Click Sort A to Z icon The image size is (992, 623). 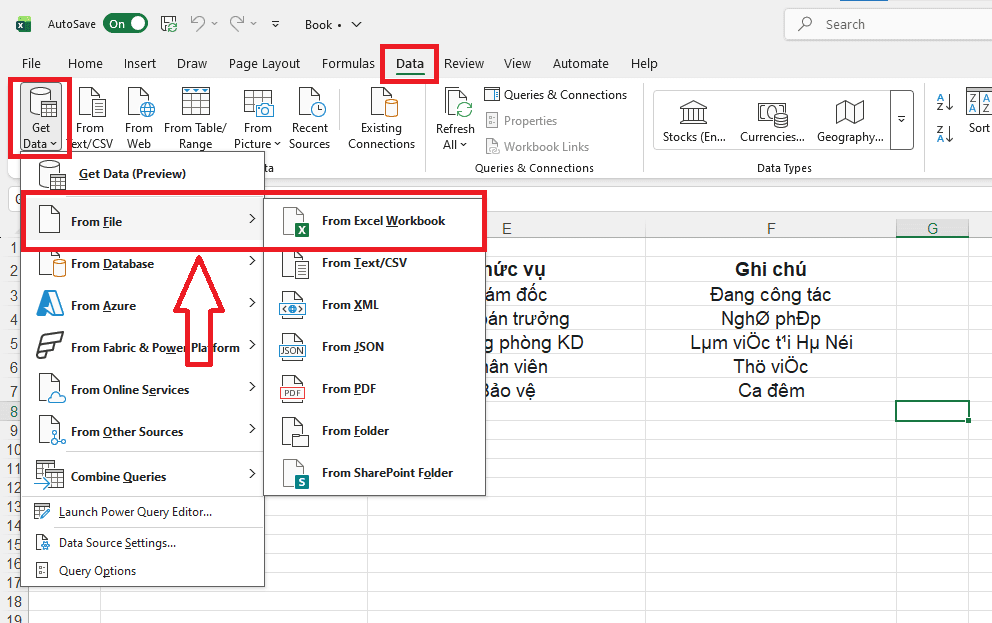point(945,102)
